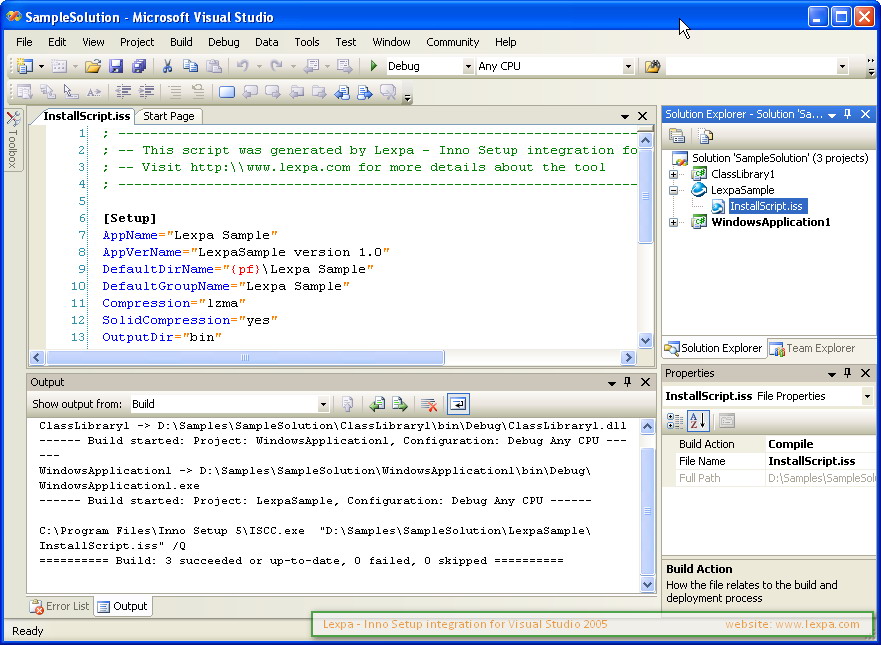Open the File menu
The image size is (881, 645).
(24, 42)
